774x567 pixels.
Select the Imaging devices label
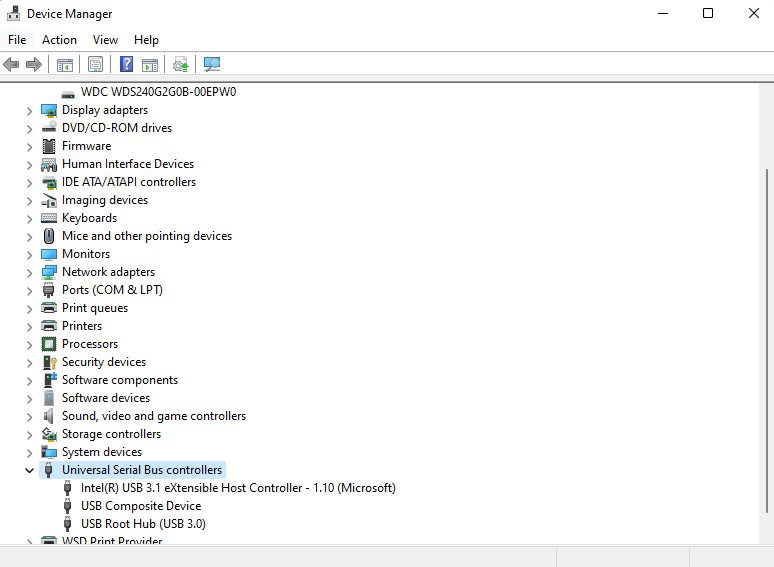point(105,200)
